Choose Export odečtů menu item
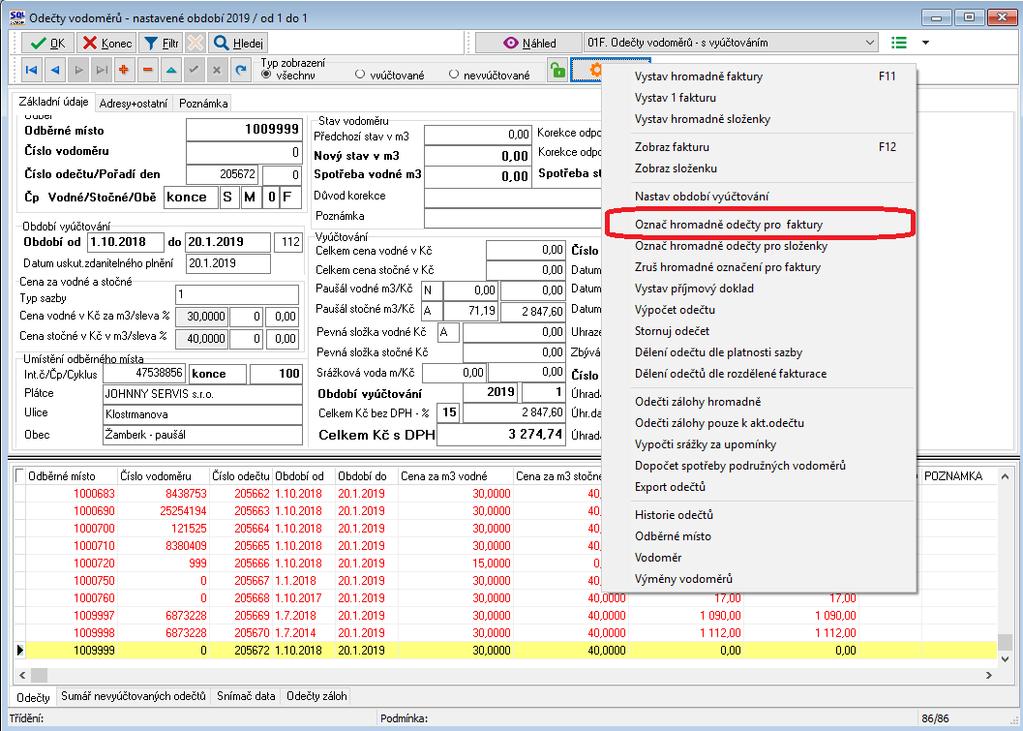Viewport: 1023px width, 731px height. coord(759,487)
